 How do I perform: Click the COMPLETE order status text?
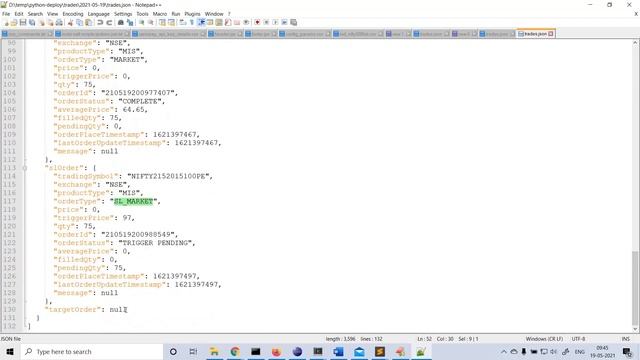tap(140, 101)
